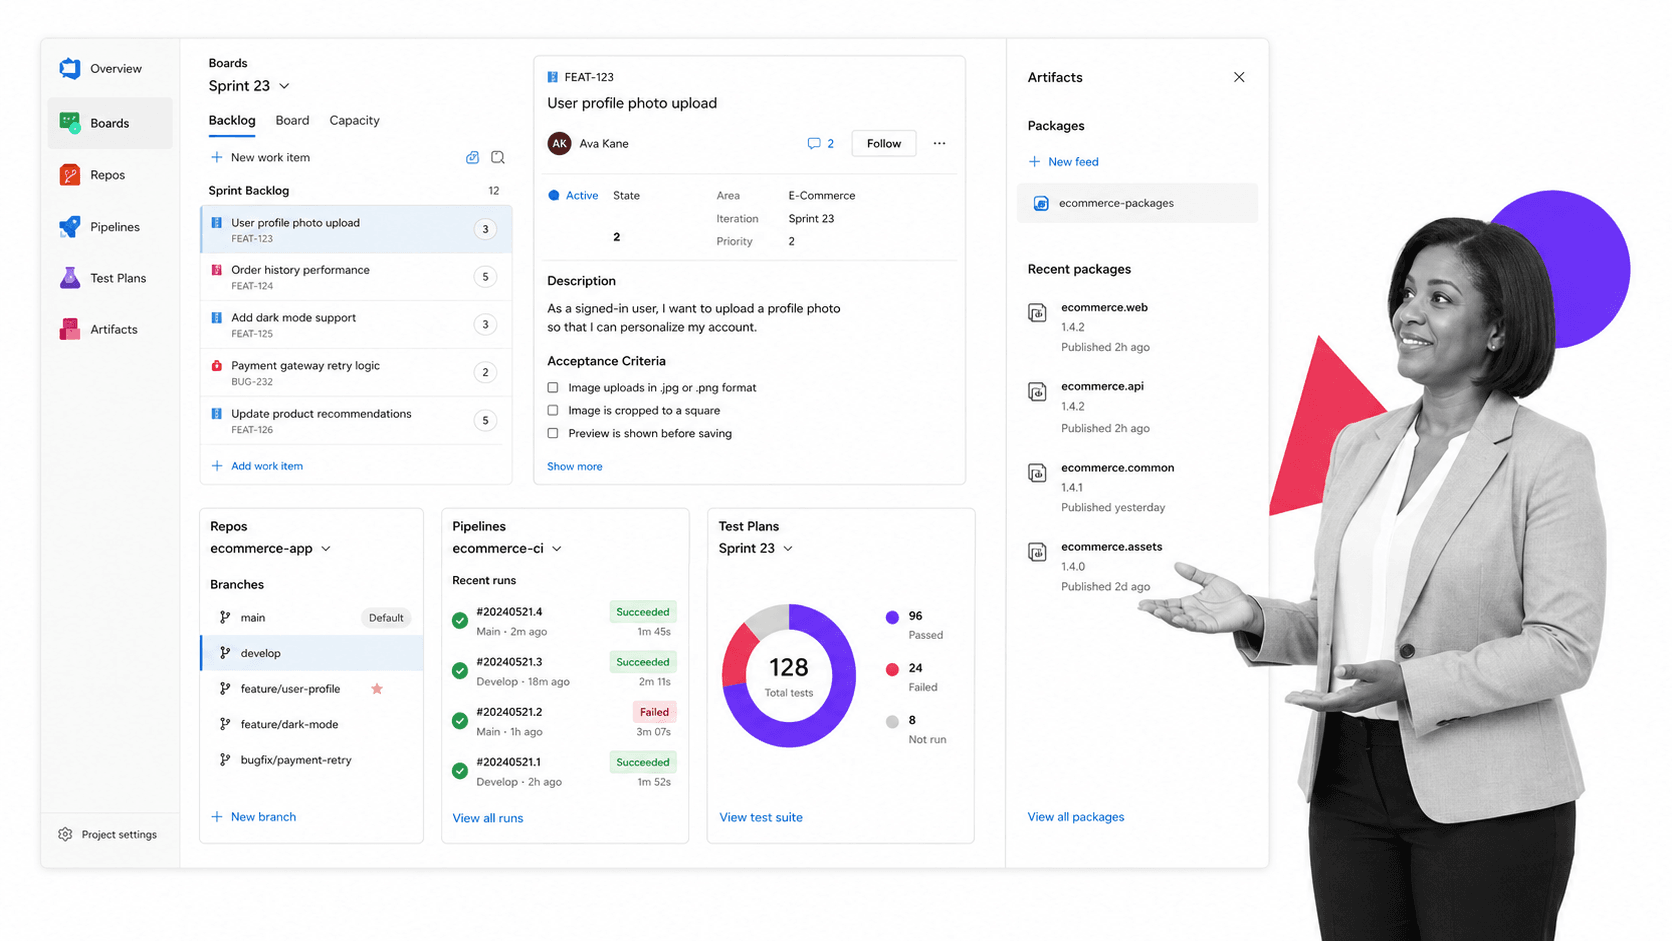Open Repos from the sidebar icon
The image size is (1672, 941).
click(x=70, y=175)
